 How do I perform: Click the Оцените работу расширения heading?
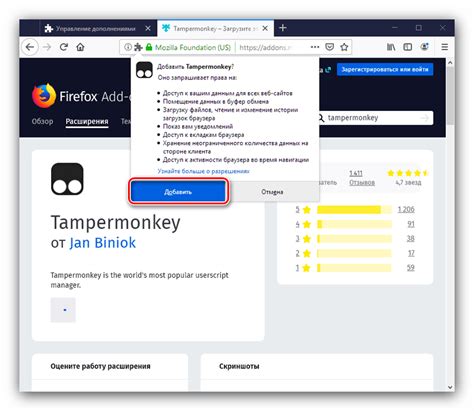[100, 366]
